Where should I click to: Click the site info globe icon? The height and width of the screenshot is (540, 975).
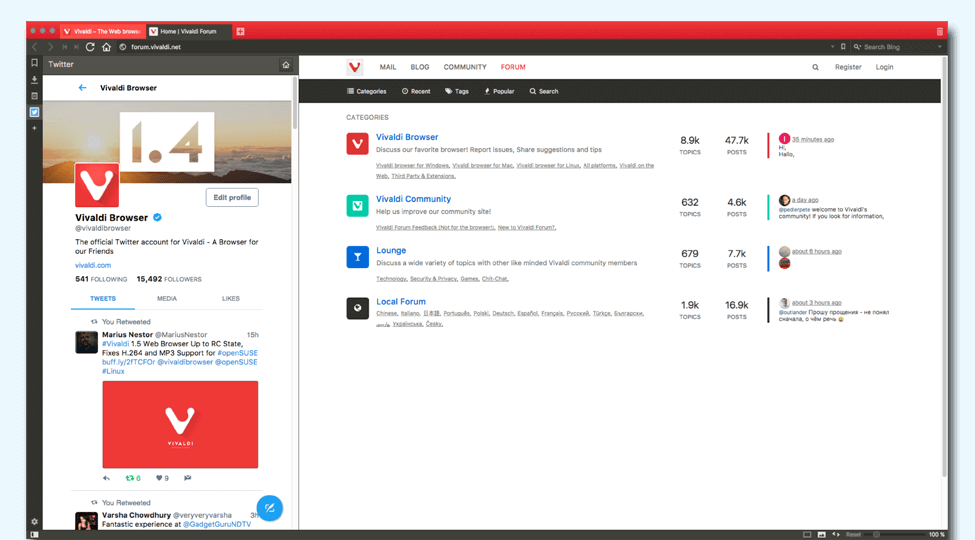(122, 47)
